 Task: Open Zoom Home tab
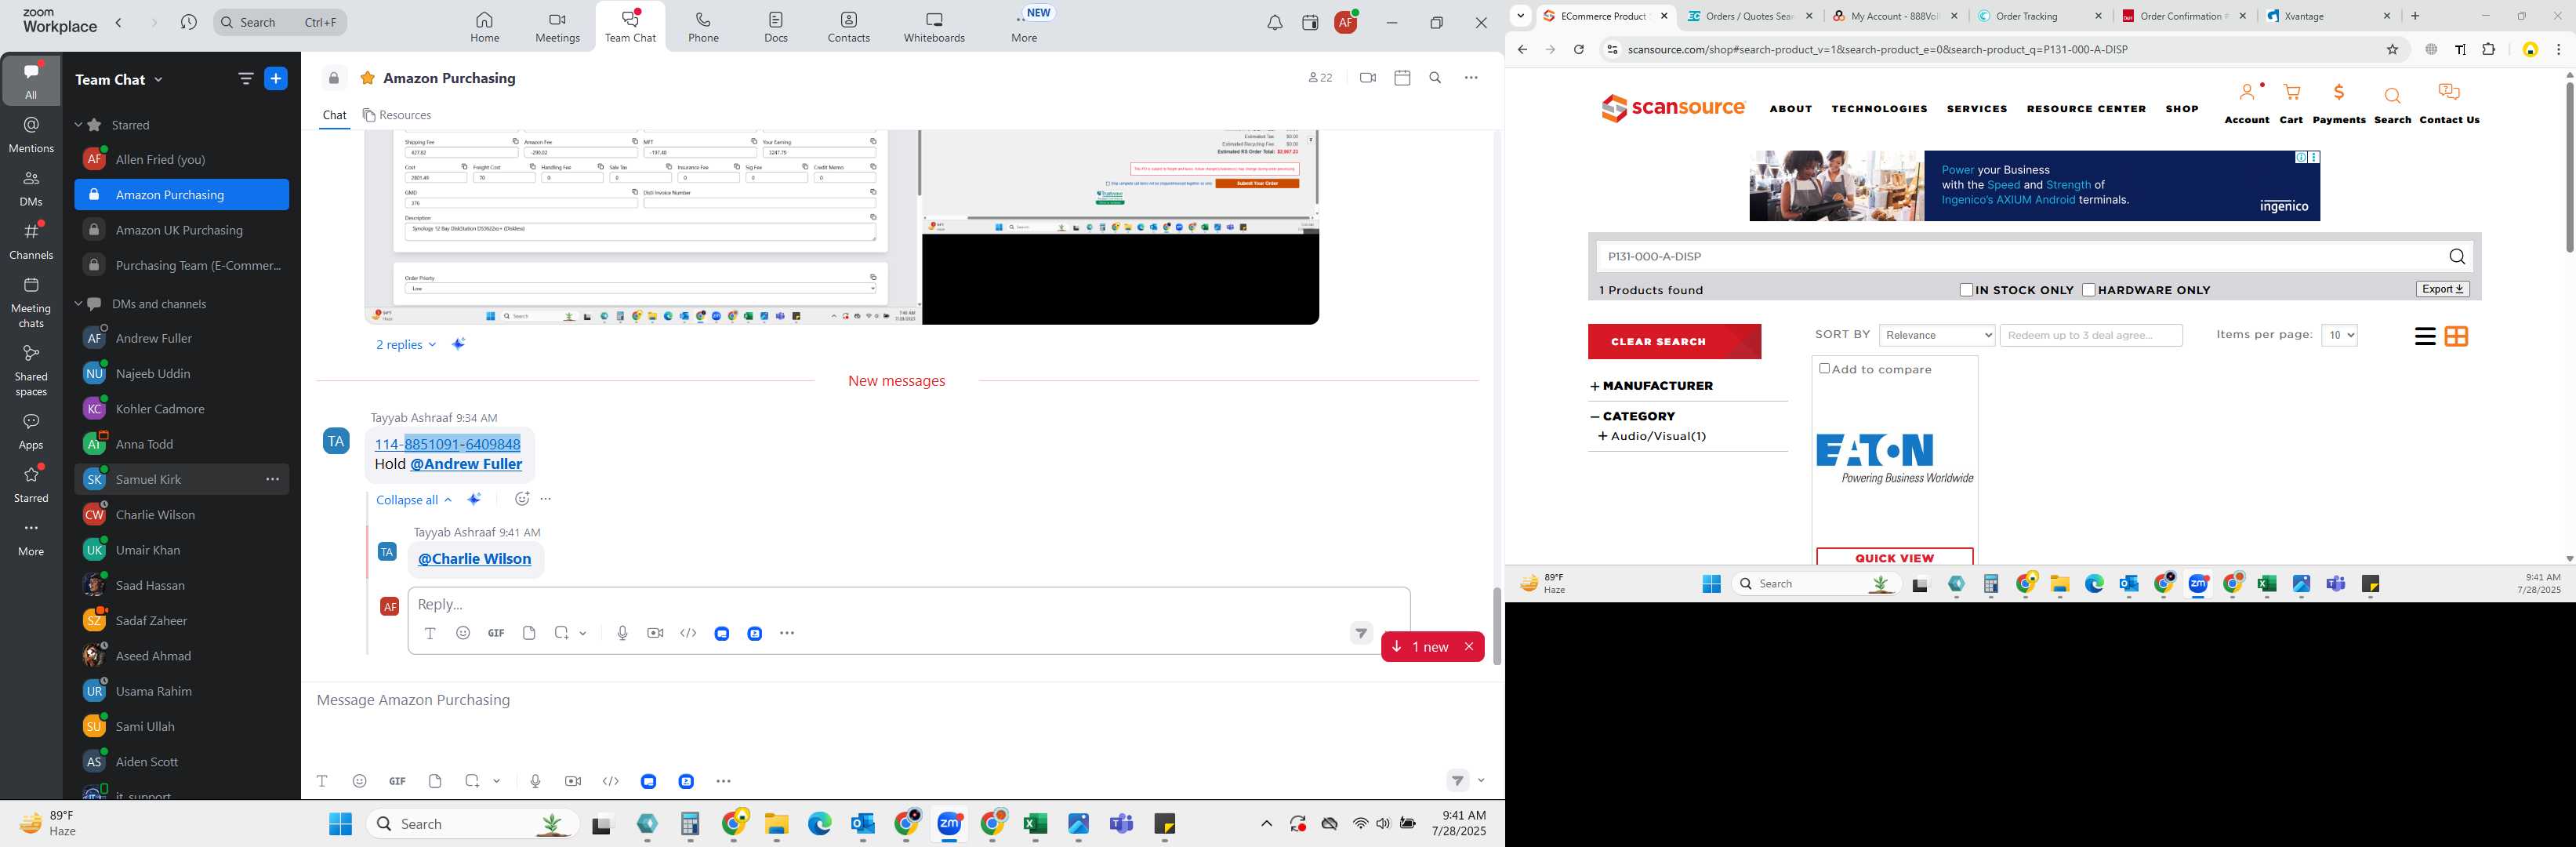484,26
